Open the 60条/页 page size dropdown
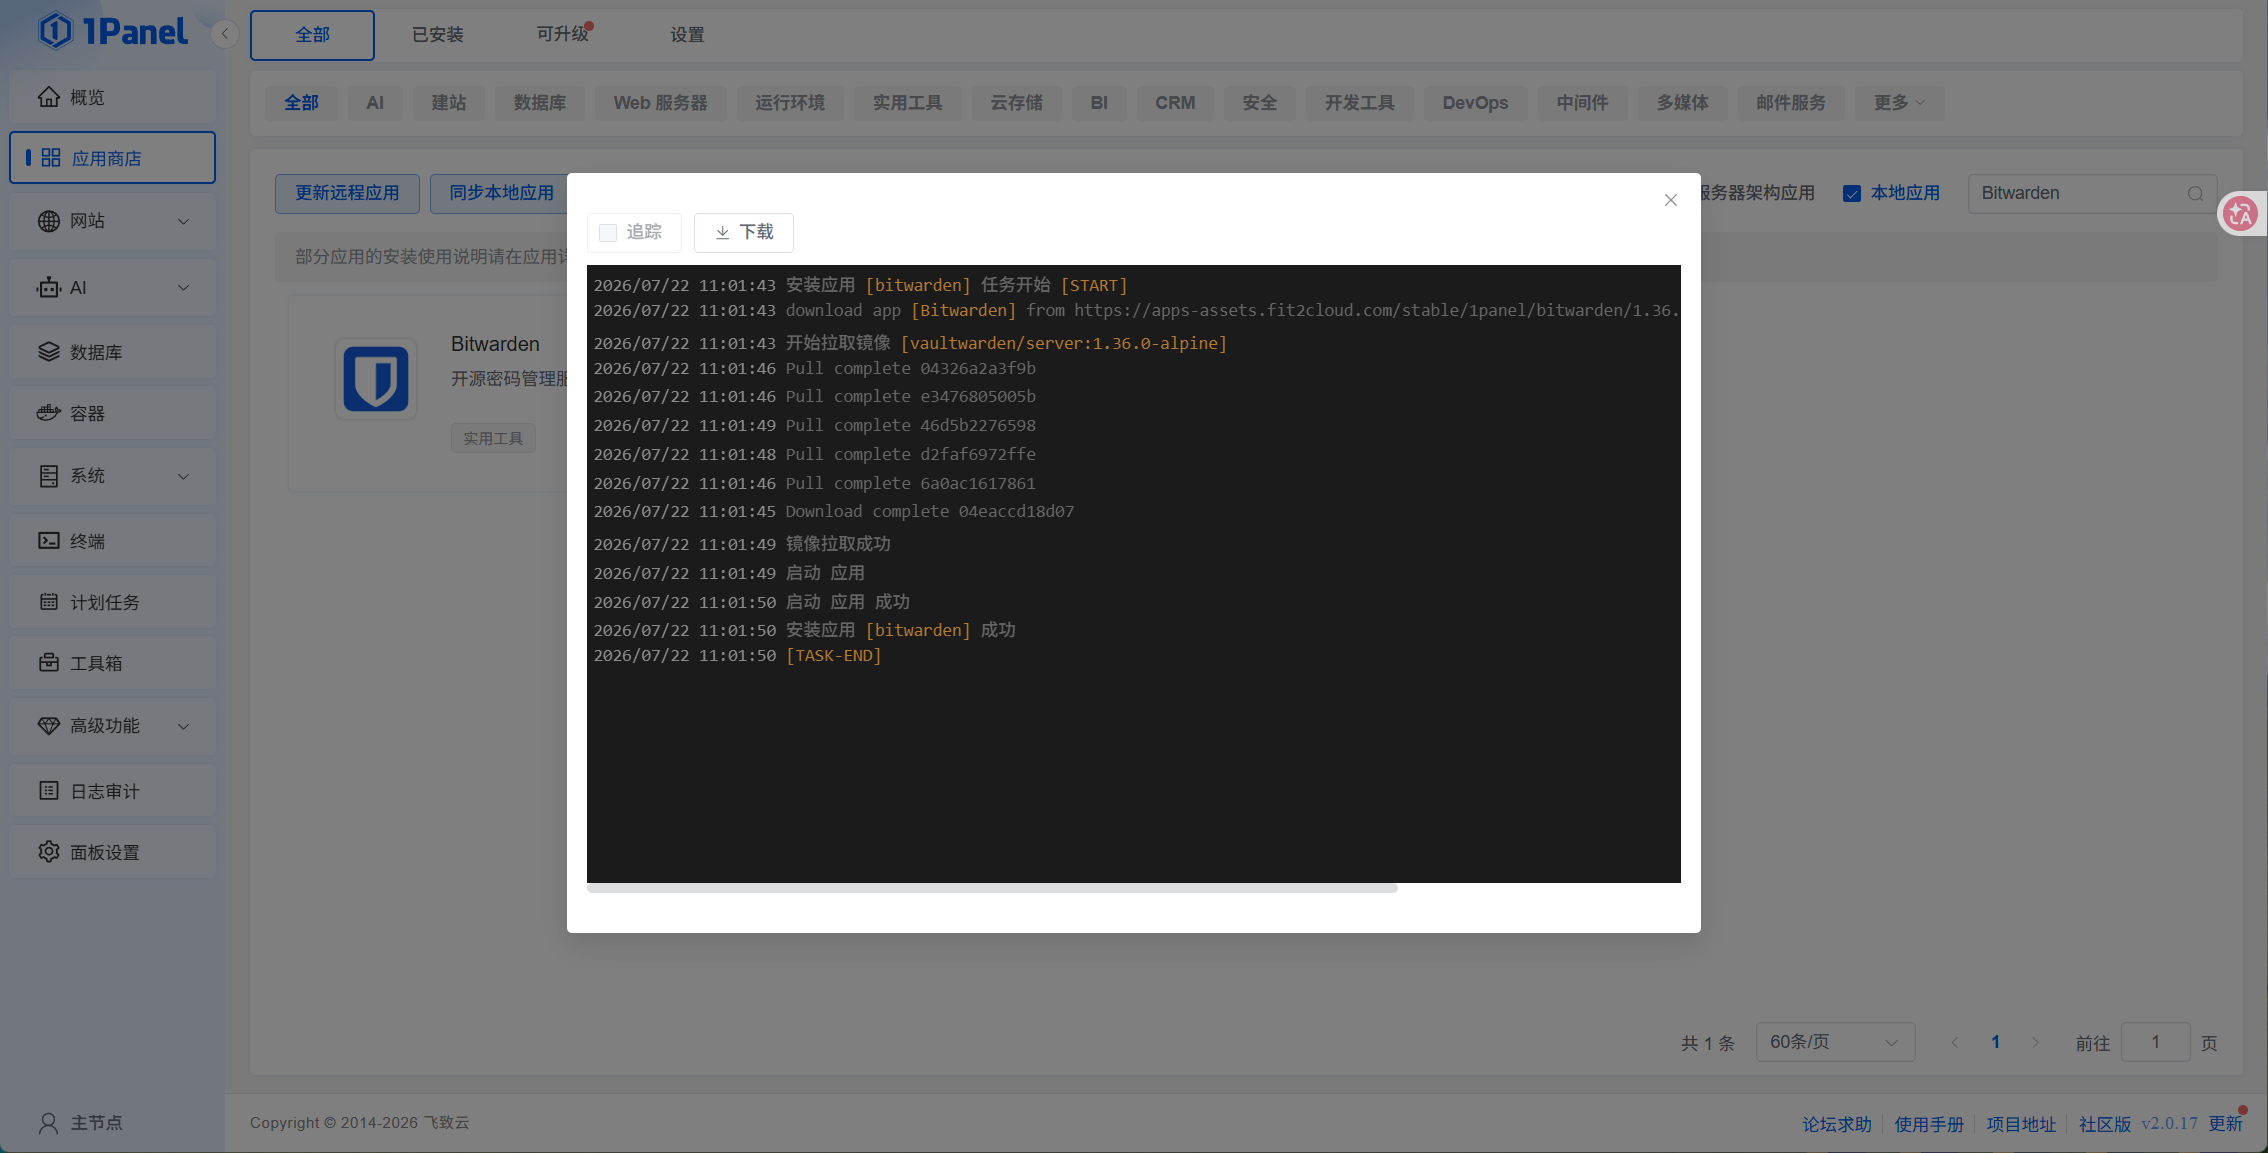Screen dimensions: 2268x1153 [x=1835, y=1042]
